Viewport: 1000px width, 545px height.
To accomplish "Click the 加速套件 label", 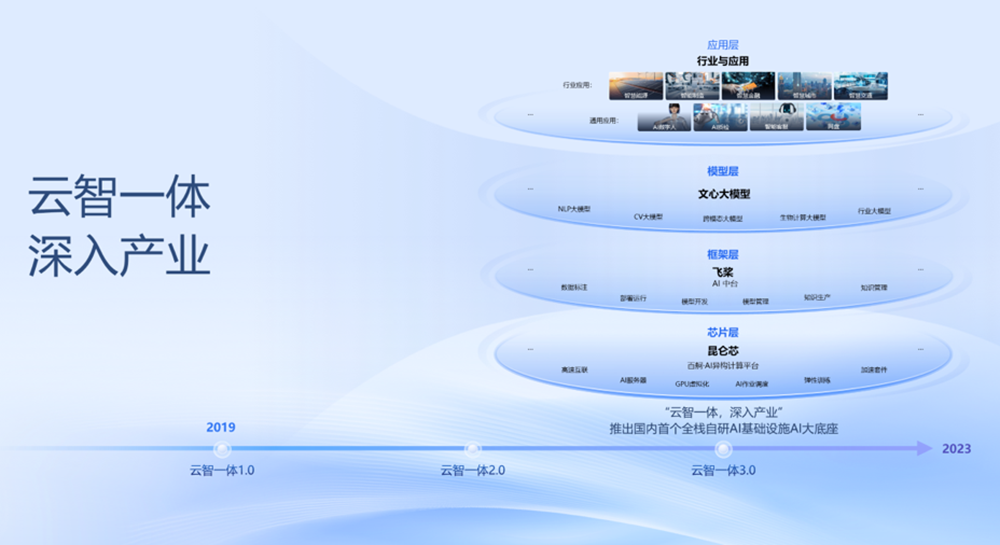I will tap(874, 370).
